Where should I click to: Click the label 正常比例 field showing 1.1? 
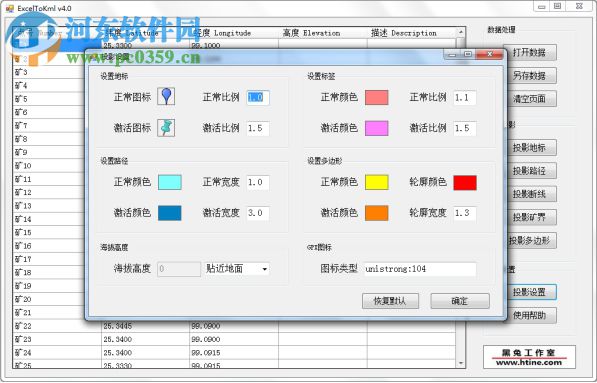tap(465, 97)
